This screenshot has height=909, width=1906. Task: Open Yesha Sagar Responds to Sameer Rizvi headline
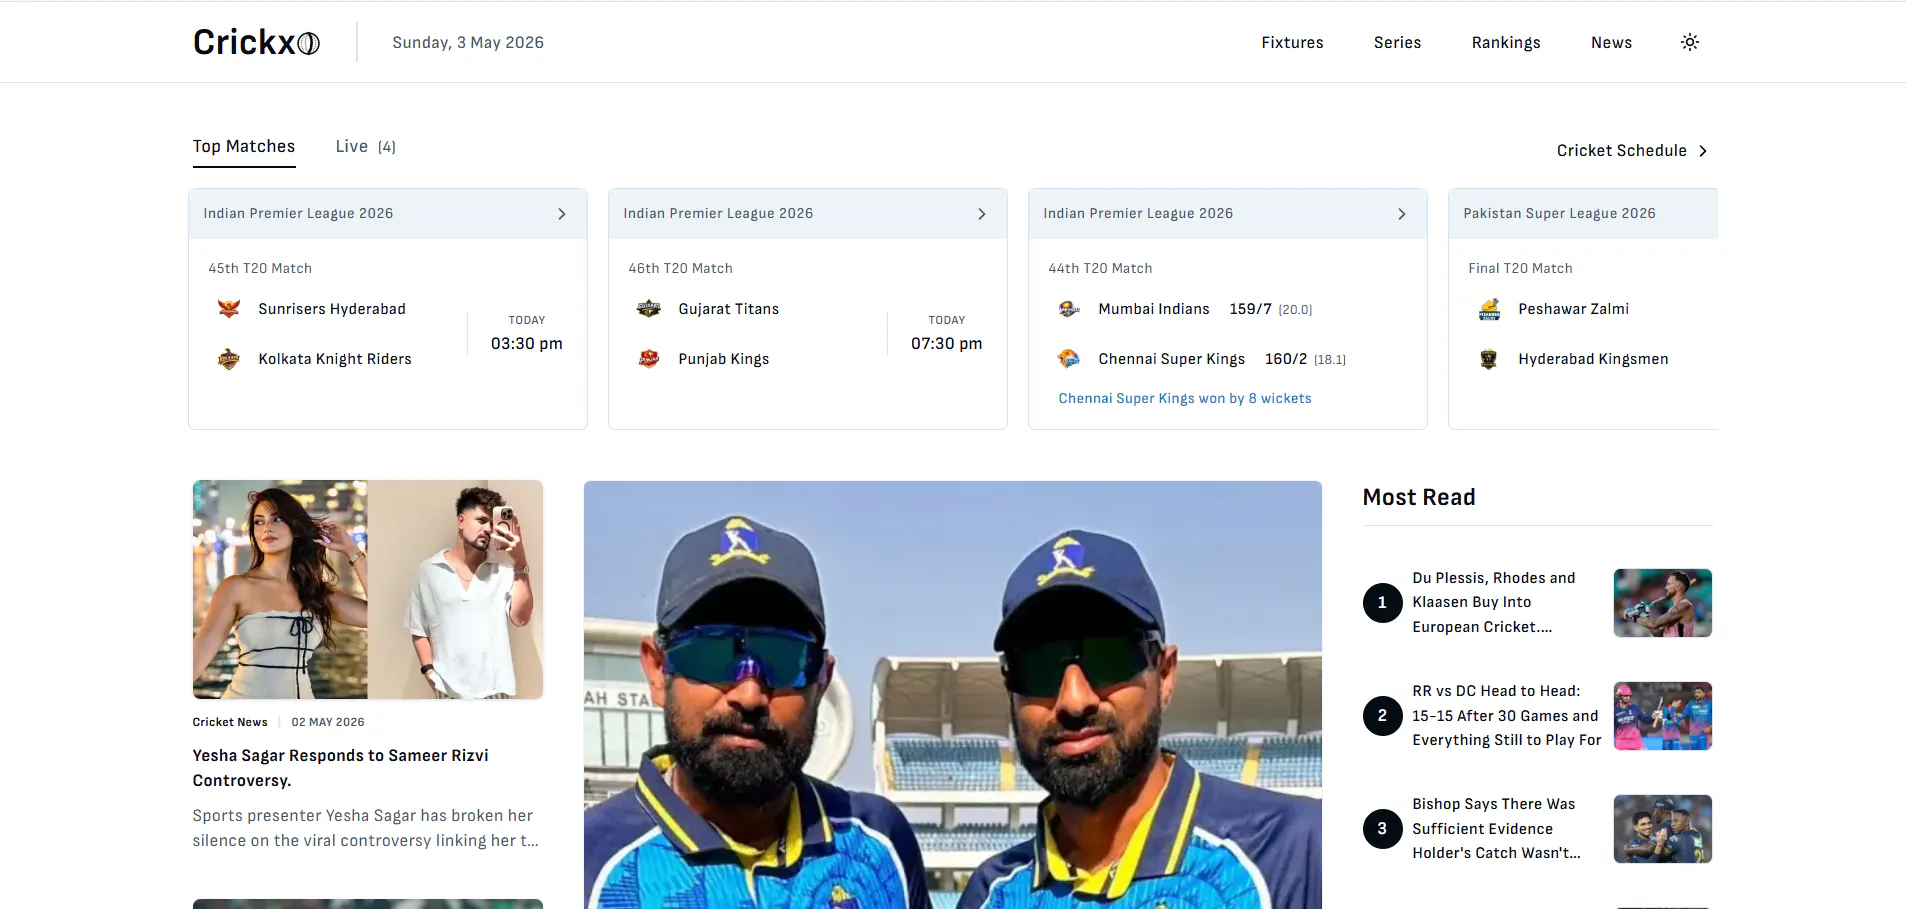[341, 768]
